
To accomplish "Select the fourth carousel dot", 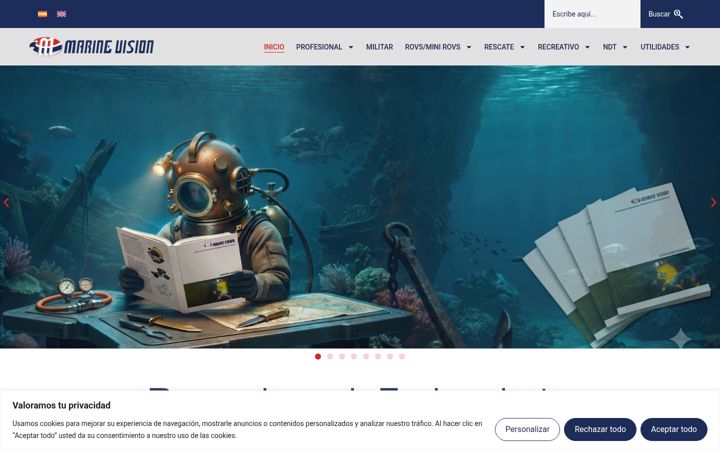I will pos(354,356).
